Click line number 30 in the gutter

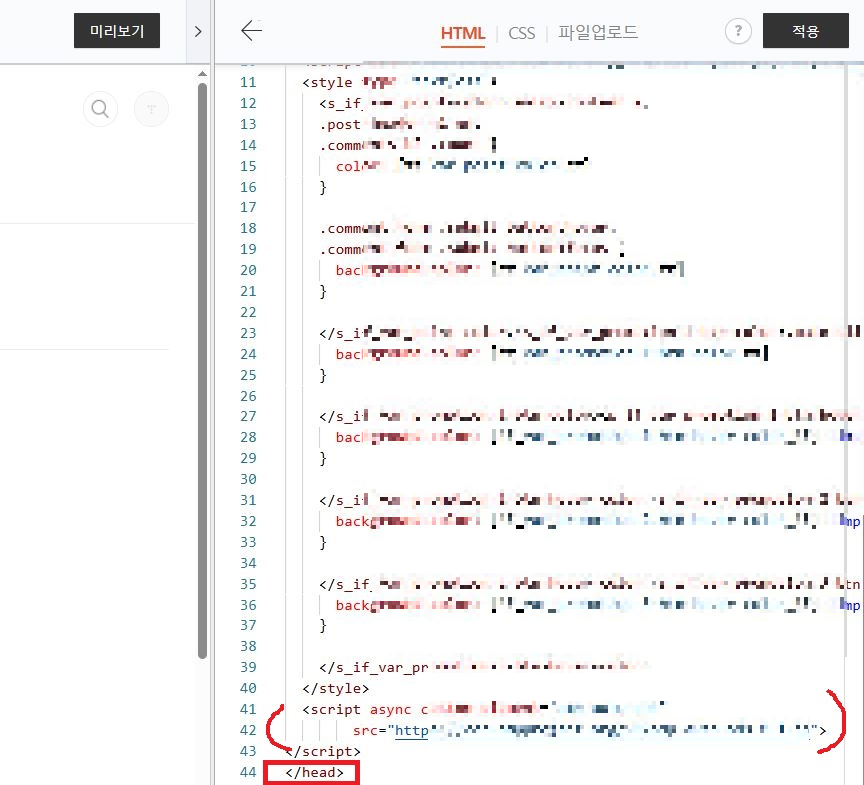pyautogui.click(x=248, y=479)
